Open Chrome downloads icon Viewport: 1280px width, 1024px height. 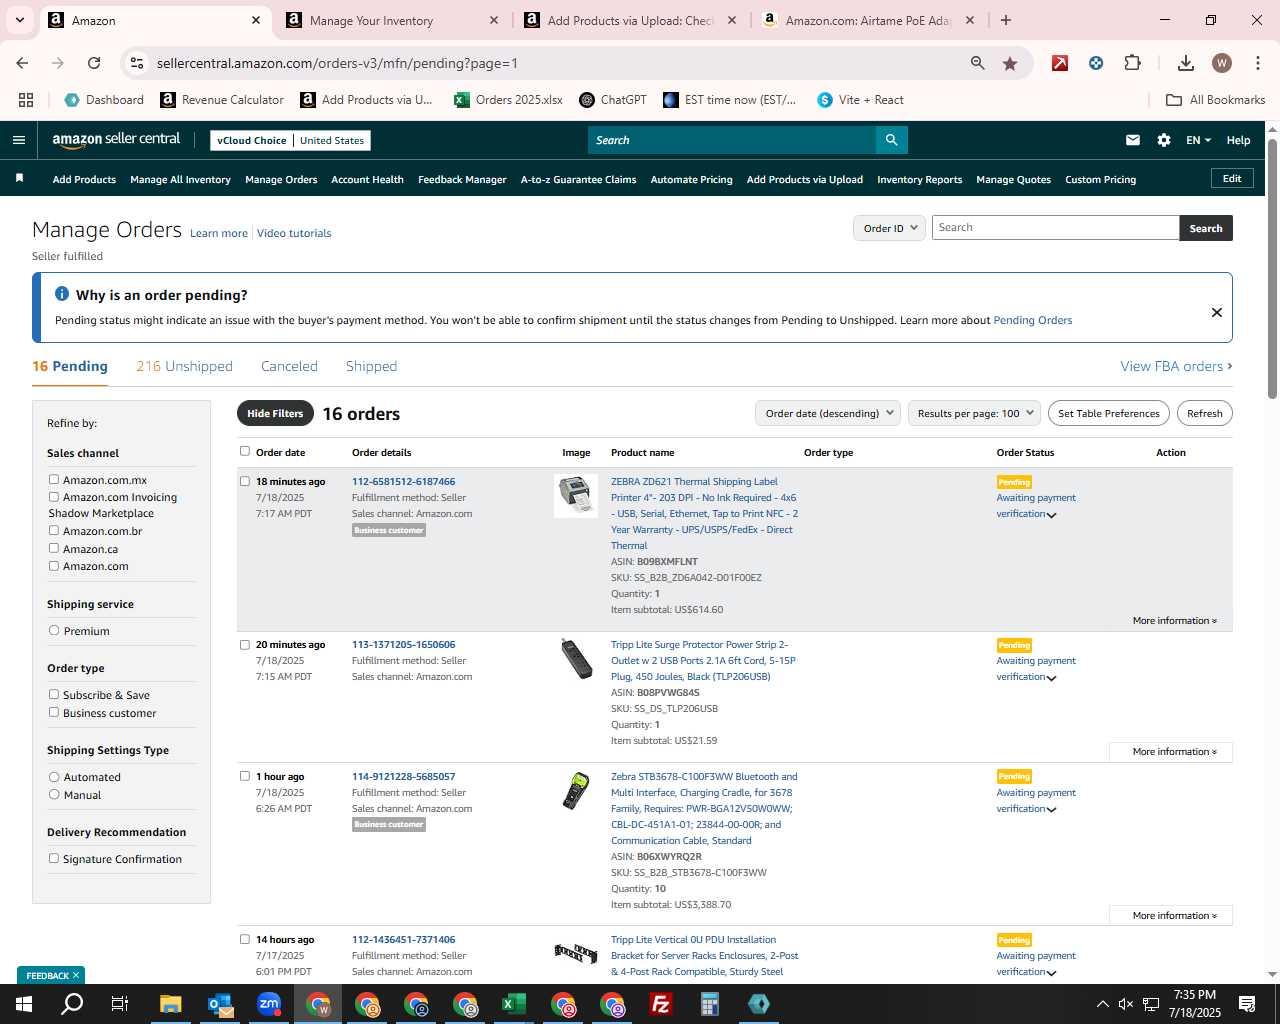1186,63
